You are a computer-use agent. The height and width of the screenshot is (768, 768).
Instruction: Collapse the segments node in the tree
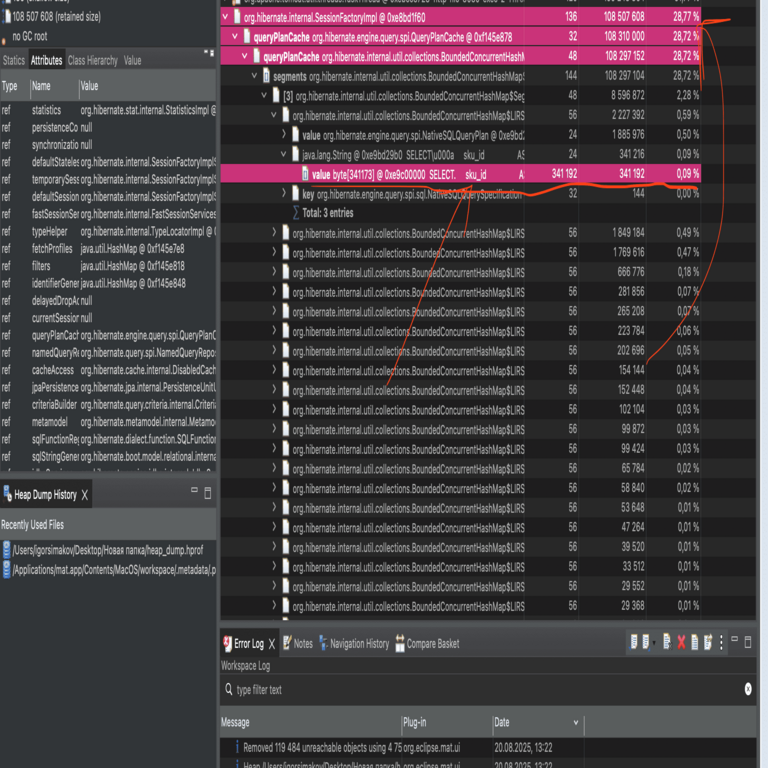pos(255,76)
